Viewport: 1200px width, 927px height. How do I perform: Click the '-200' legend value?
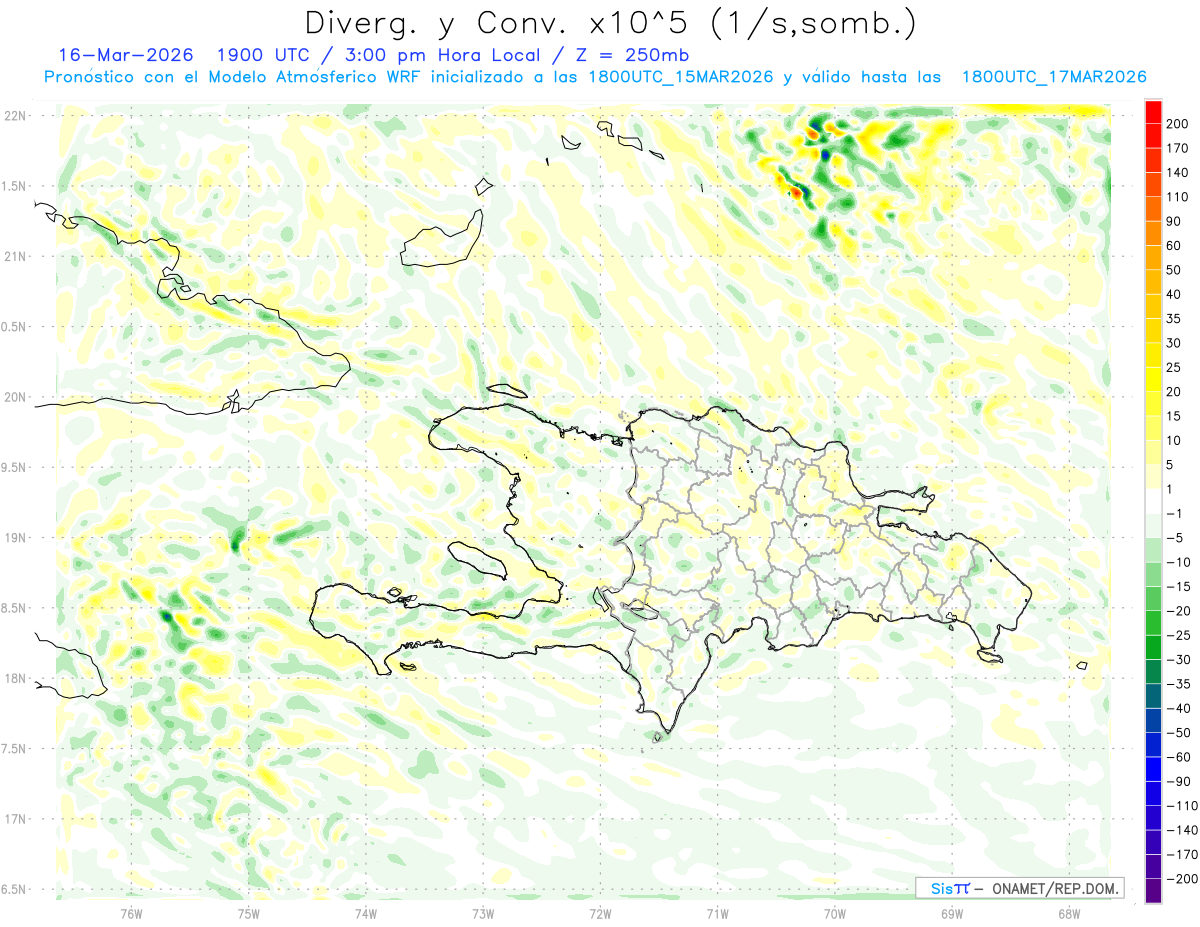(1182, 879)
